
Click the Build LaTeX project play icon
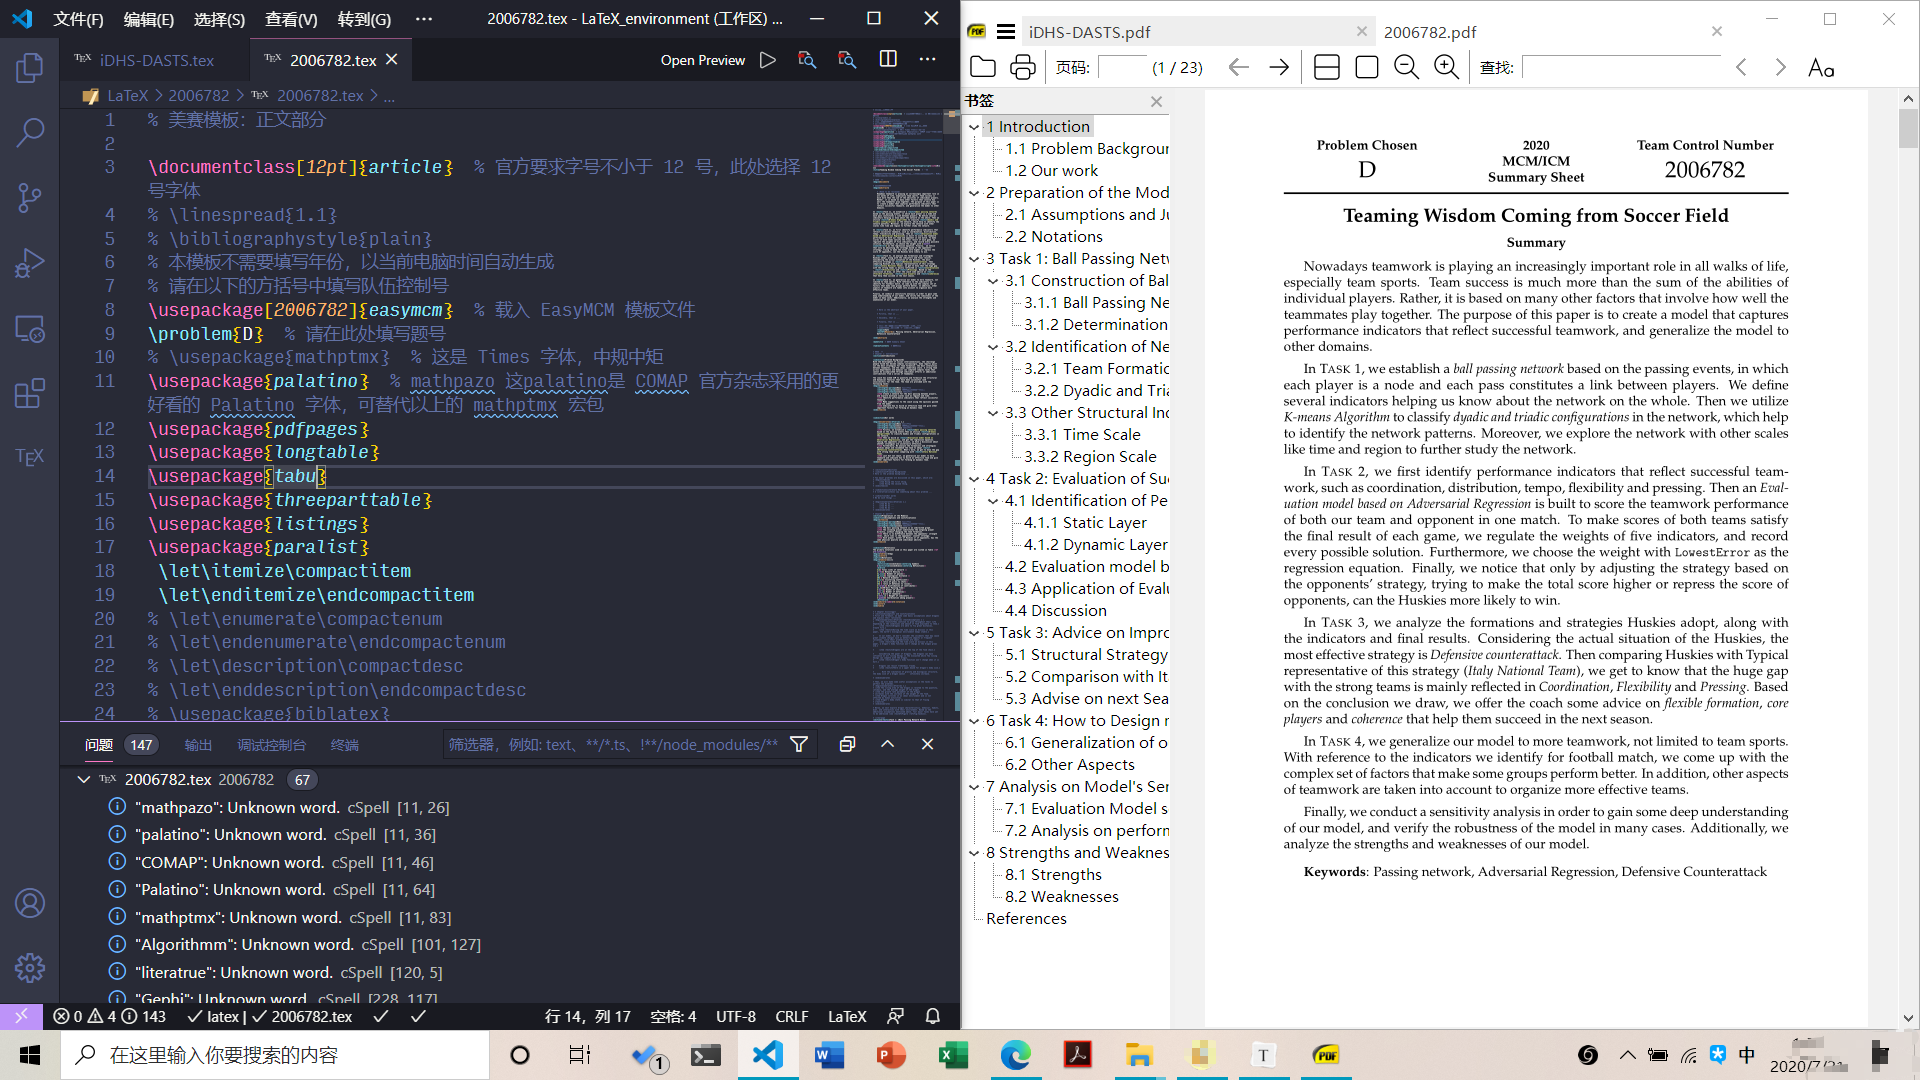point(767,60)
